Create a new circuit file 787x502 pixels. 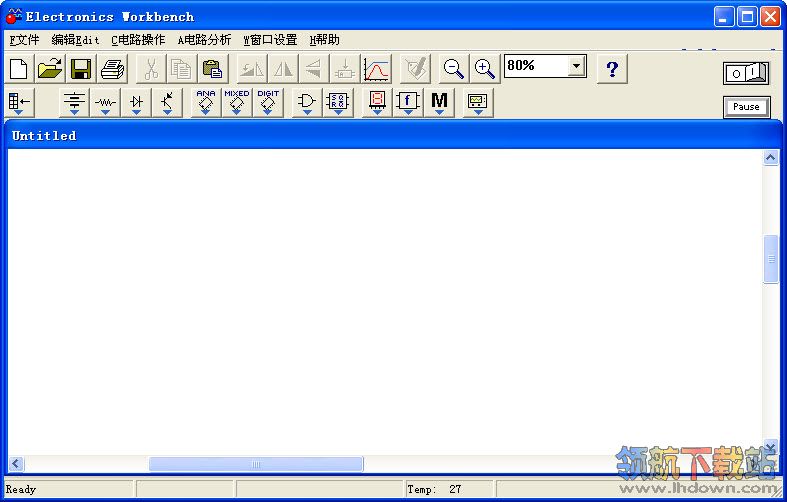(x=19, y=69)
